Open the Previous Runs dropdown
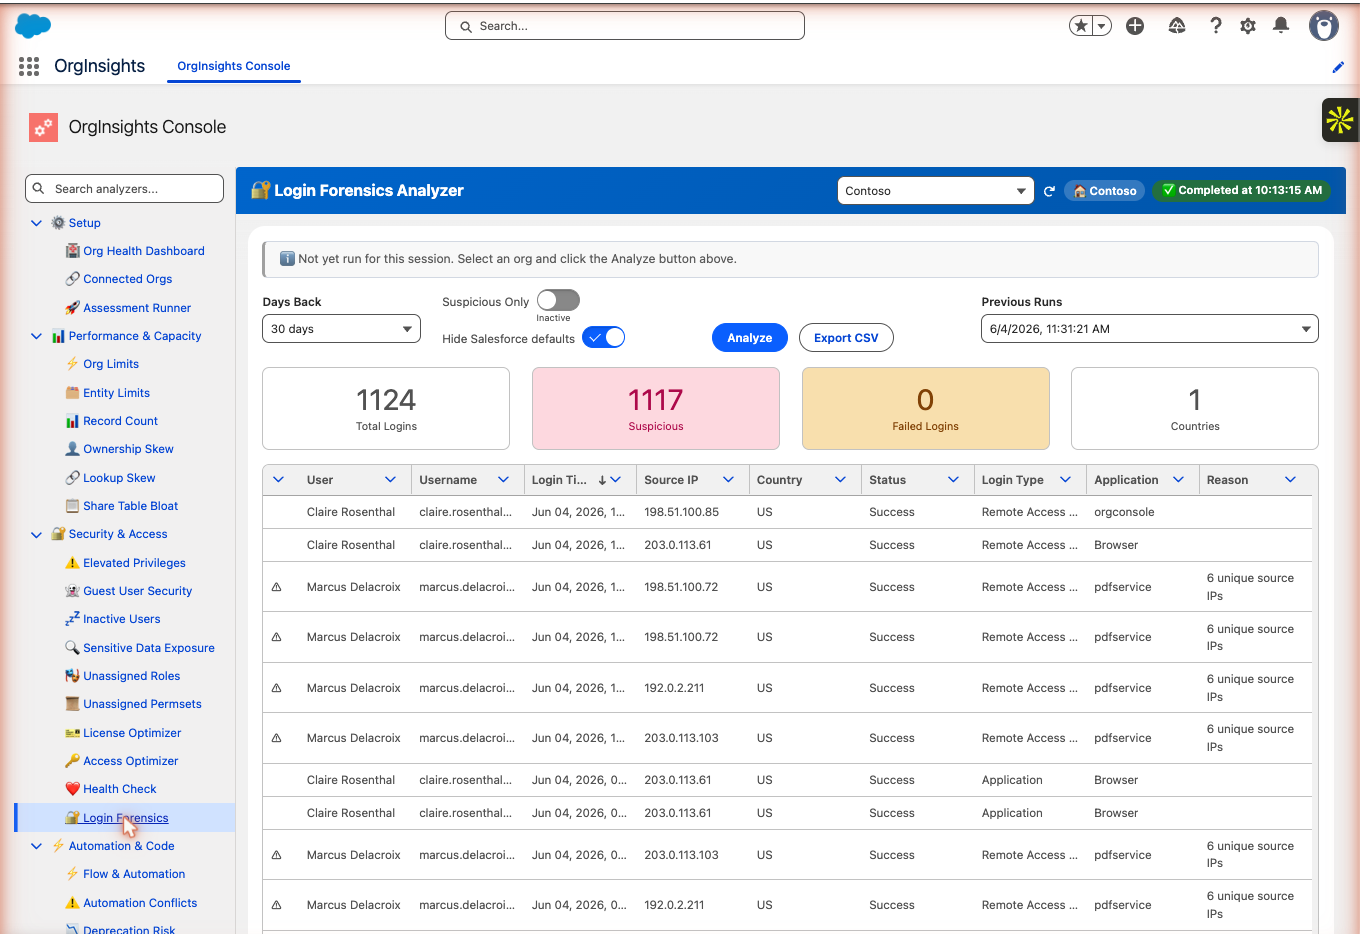The width and height of the screenshot is (1360, 934). 1150,329
